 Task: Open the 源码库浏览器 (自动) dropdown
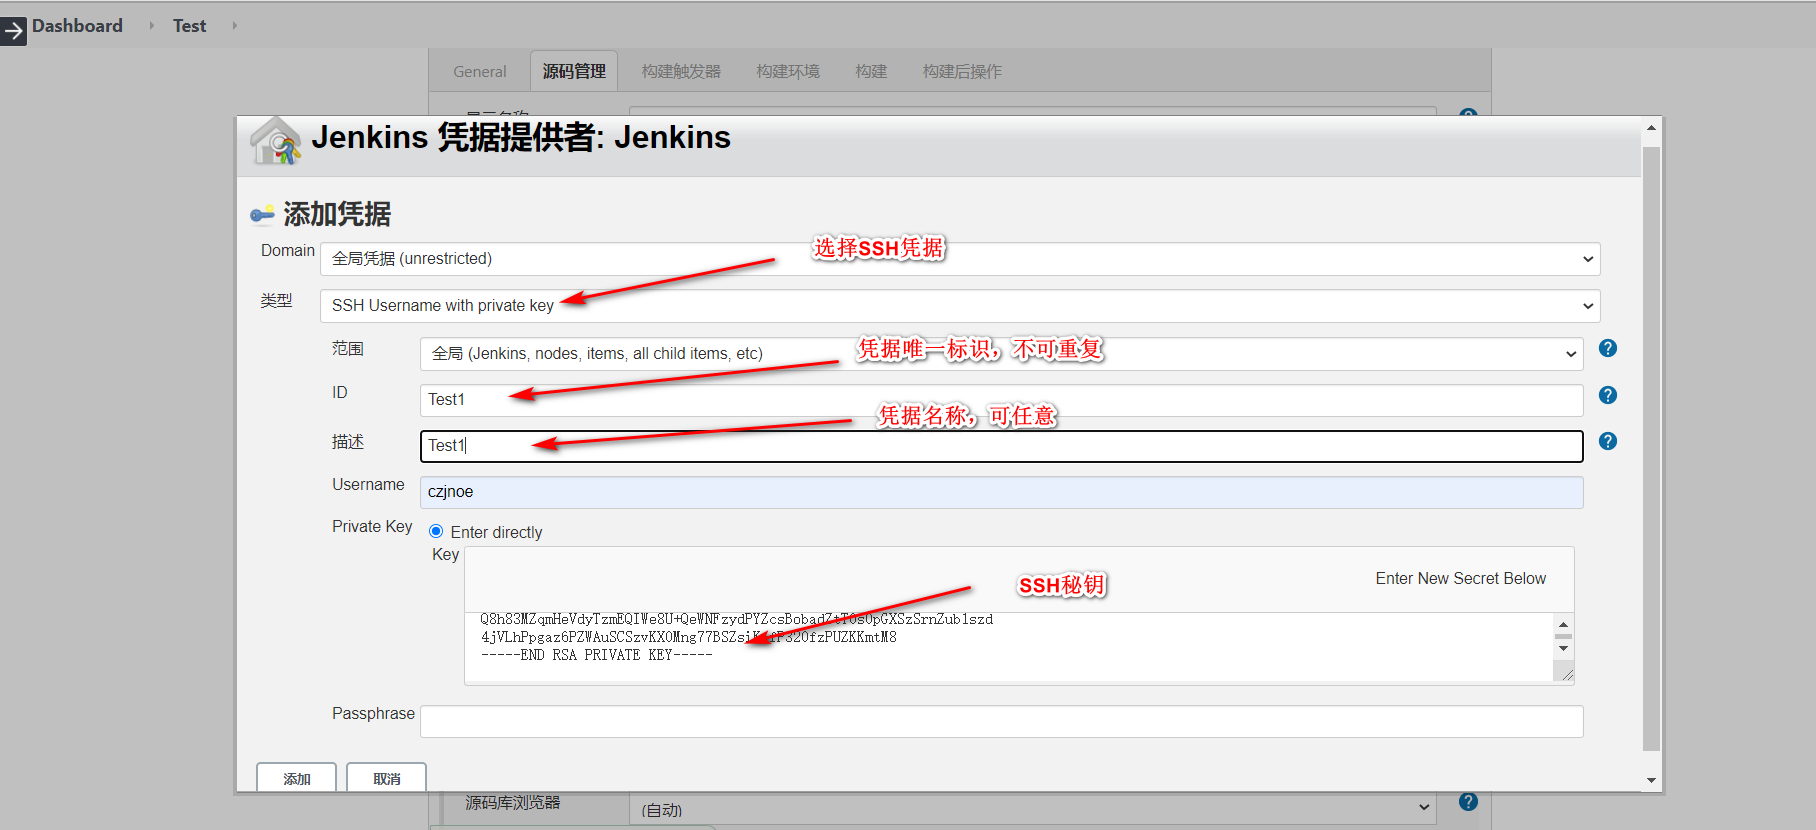tap(1033, 808)
